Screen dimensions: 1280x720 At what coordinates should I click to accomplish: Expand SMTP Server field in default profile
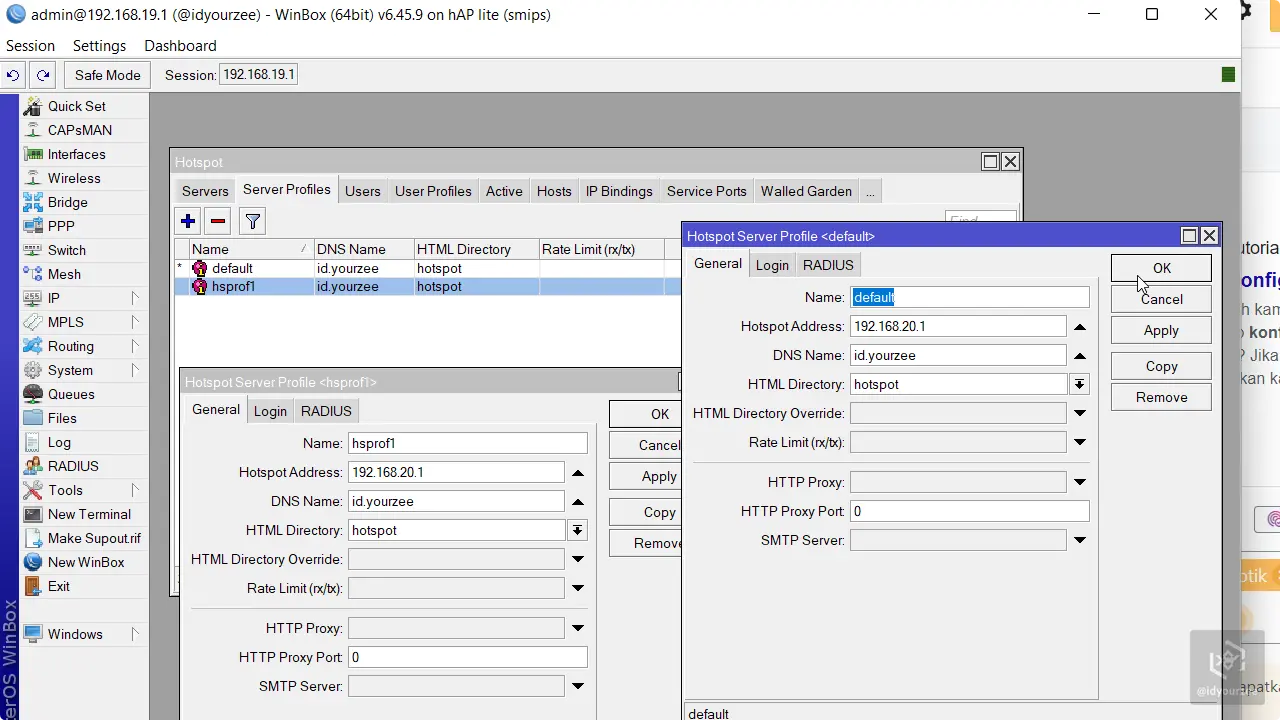coord(1079,540)
